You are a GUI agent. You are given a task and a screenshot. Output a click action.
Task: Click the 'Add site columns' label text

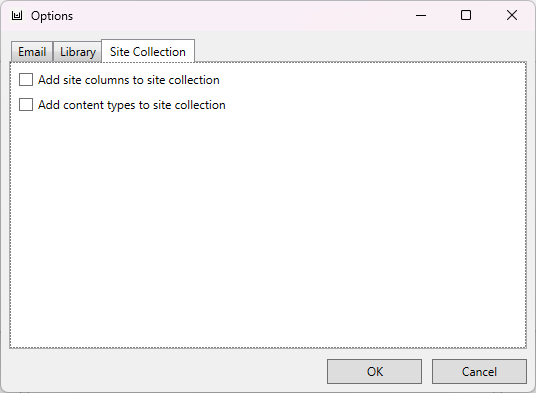pyautogui.click(x=84, y=80)
